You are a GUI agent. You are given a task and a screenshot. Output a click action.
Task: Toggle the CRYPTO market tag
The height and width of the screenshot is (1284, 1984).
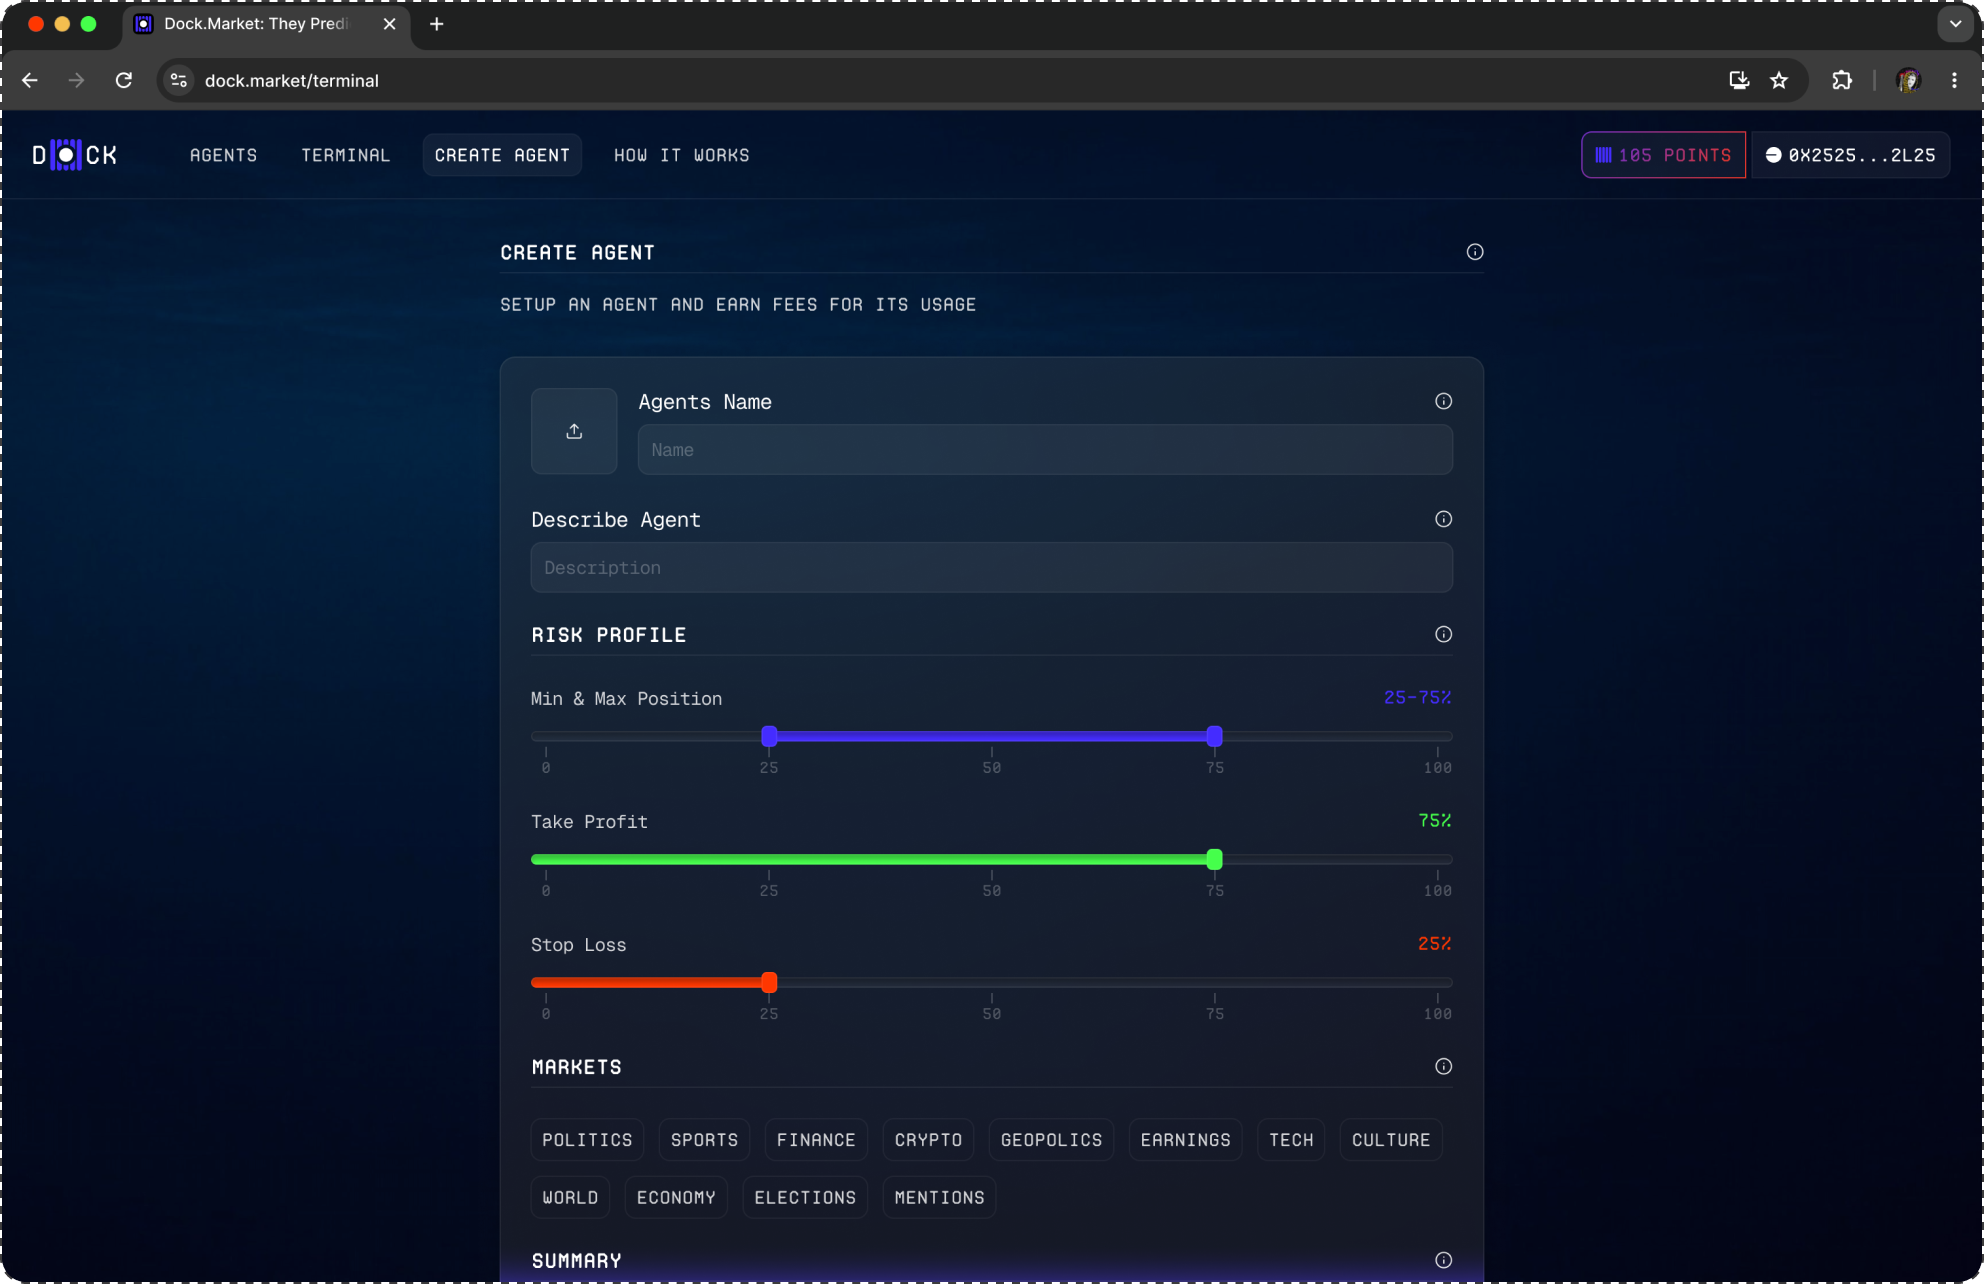coord(928,1140)
